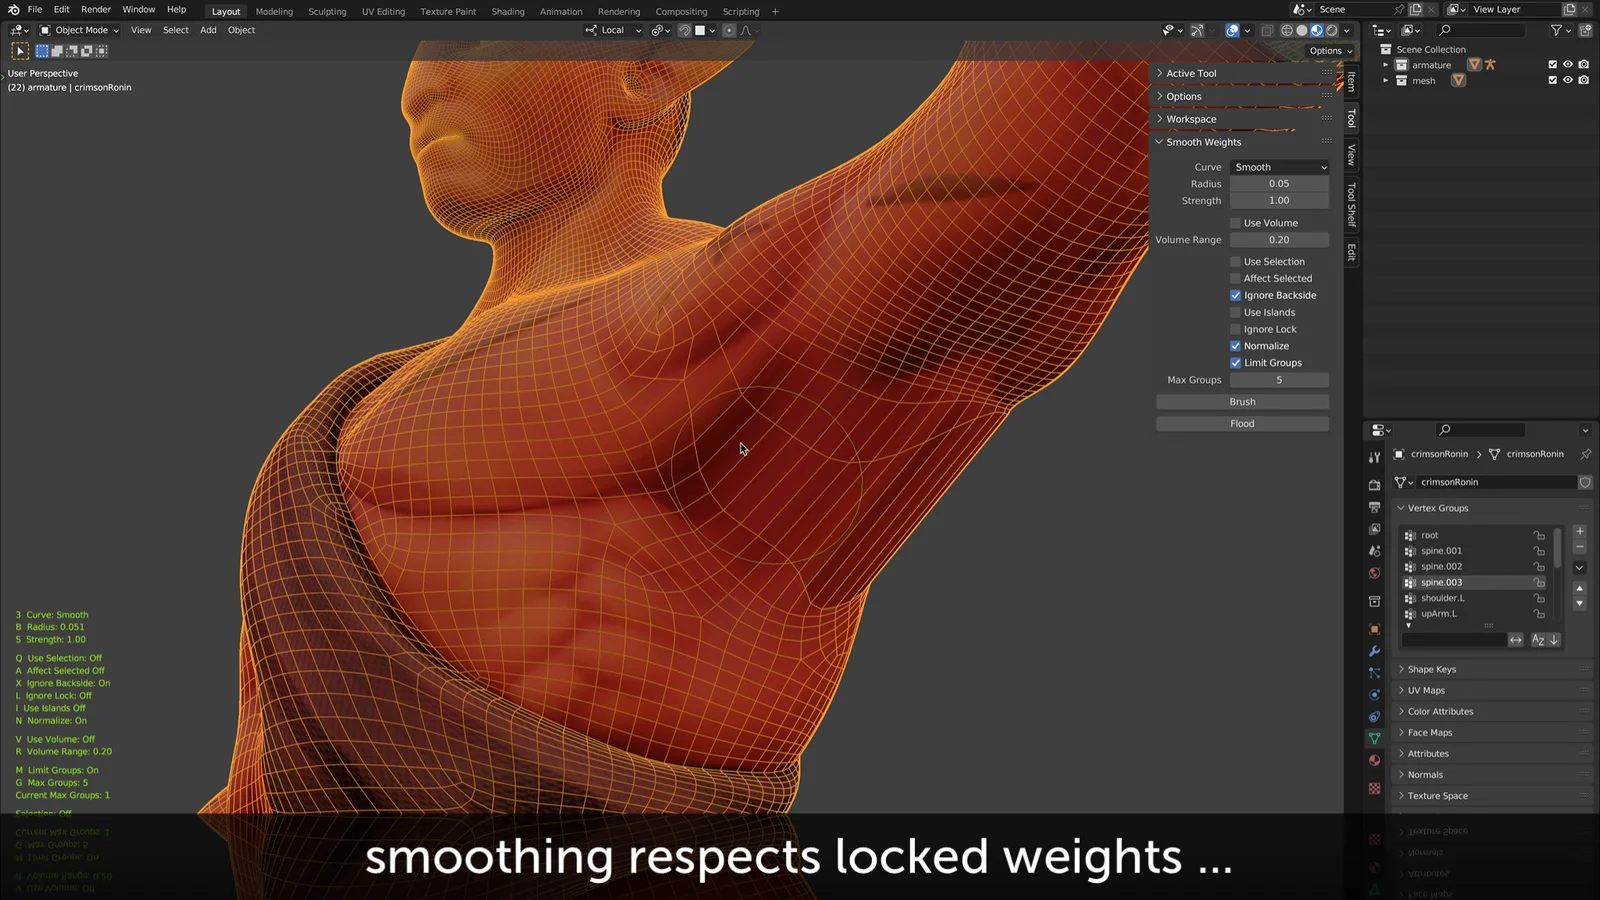Image resolution: width=1600 pixels, height=900 pixels.
Task: Toggle visibility of the mesh collection
Action: (1568, 80)
